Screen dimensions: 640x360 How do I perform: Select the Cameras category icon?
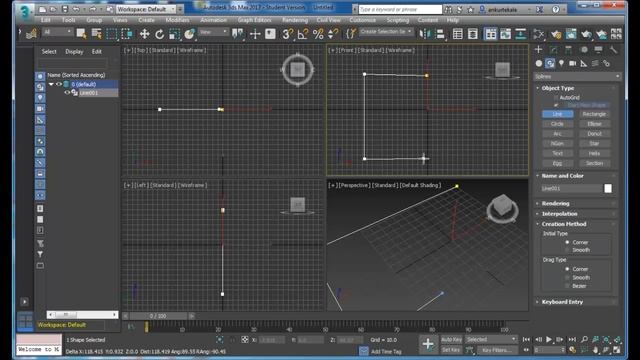pyautogui.click(x=573, y=63)
